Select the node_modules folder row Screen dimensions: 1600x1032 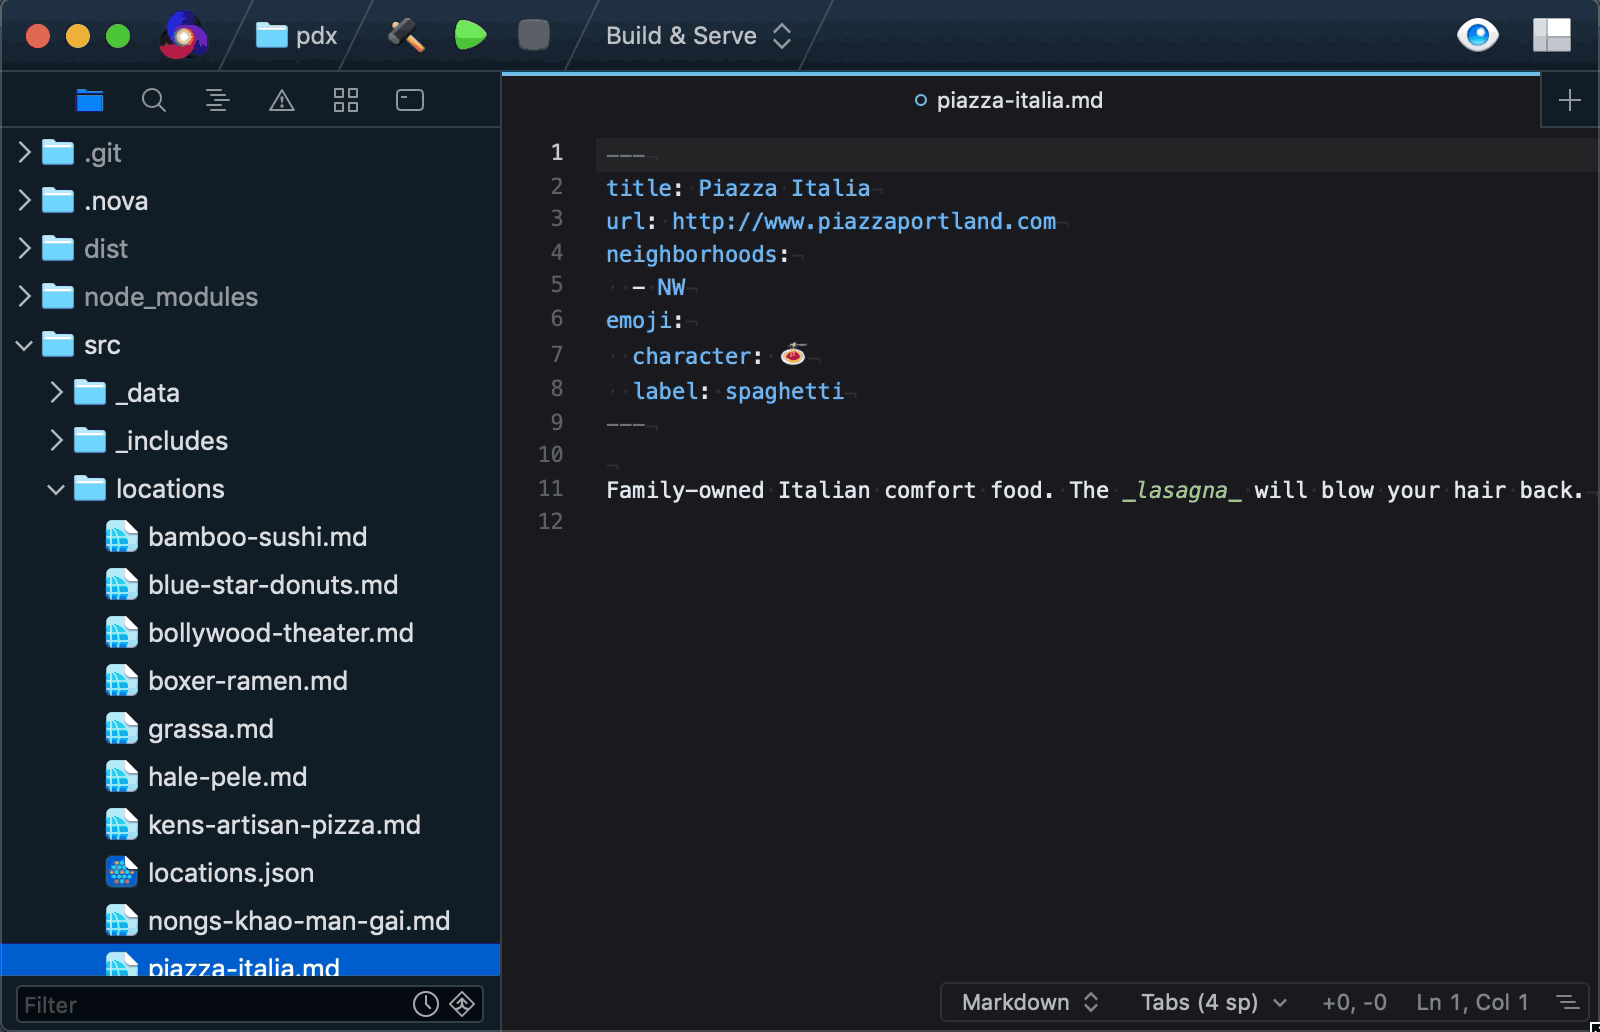point(250,296)
